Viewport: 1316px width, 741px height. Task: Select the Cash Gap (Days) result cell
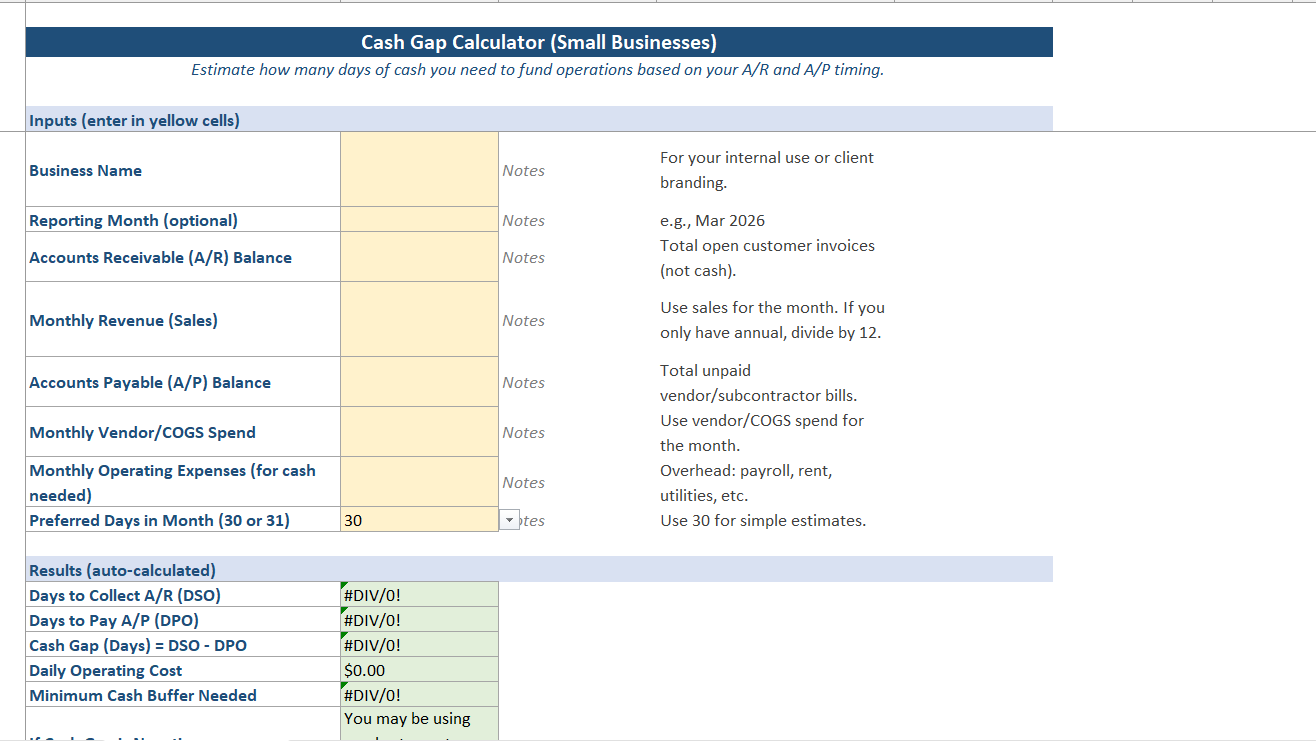(x=419, y=645)
